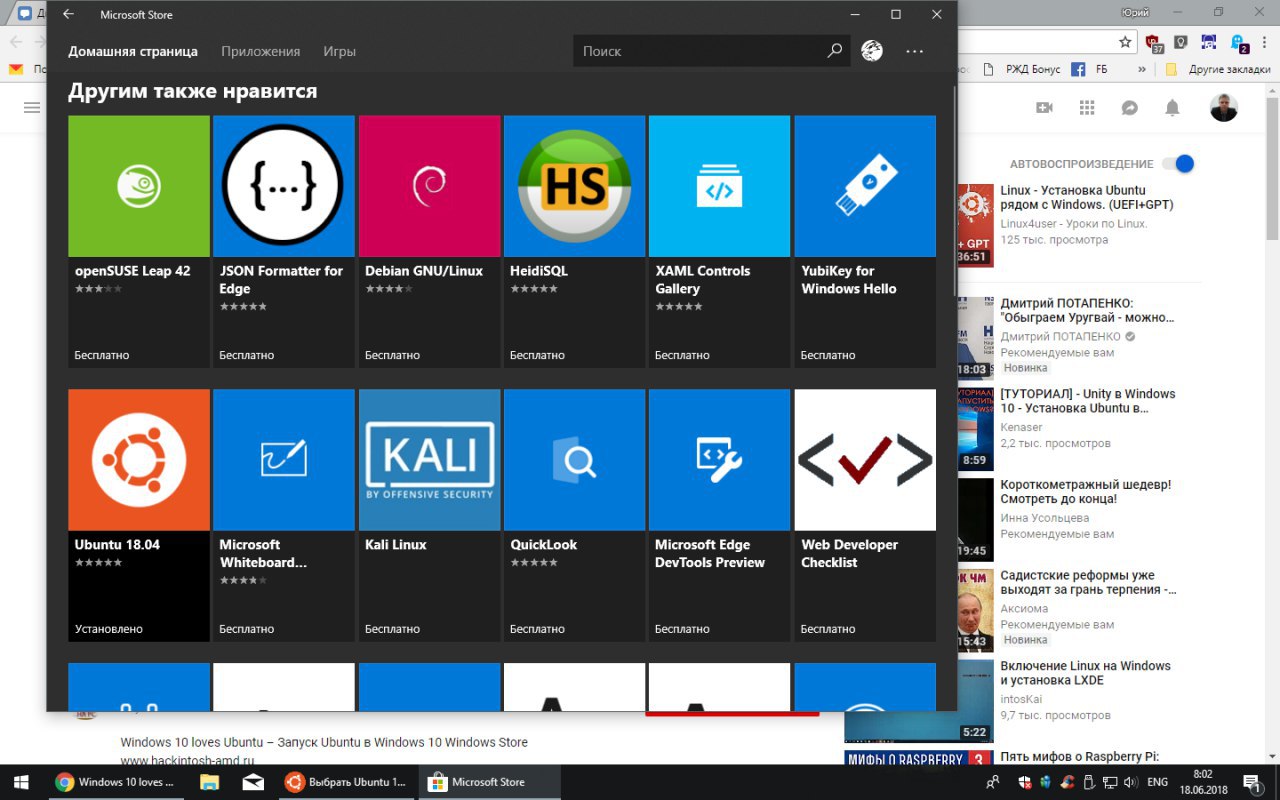
Task: Open ТУТОРИАЛ Unity в Windows 10 video
Action: [x=1088, y=401]
